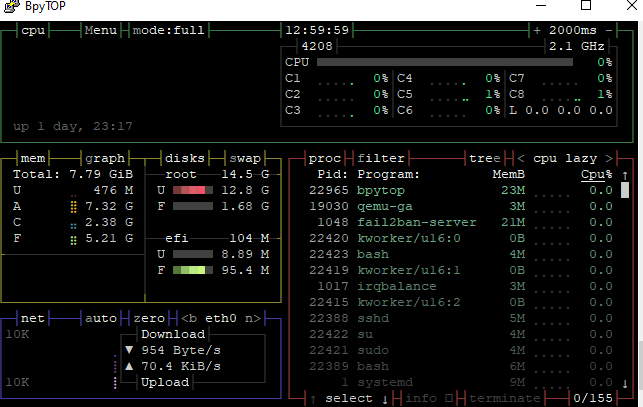
Task: Click the scroll up arrow in proc list
Action: tap(625, 175)
